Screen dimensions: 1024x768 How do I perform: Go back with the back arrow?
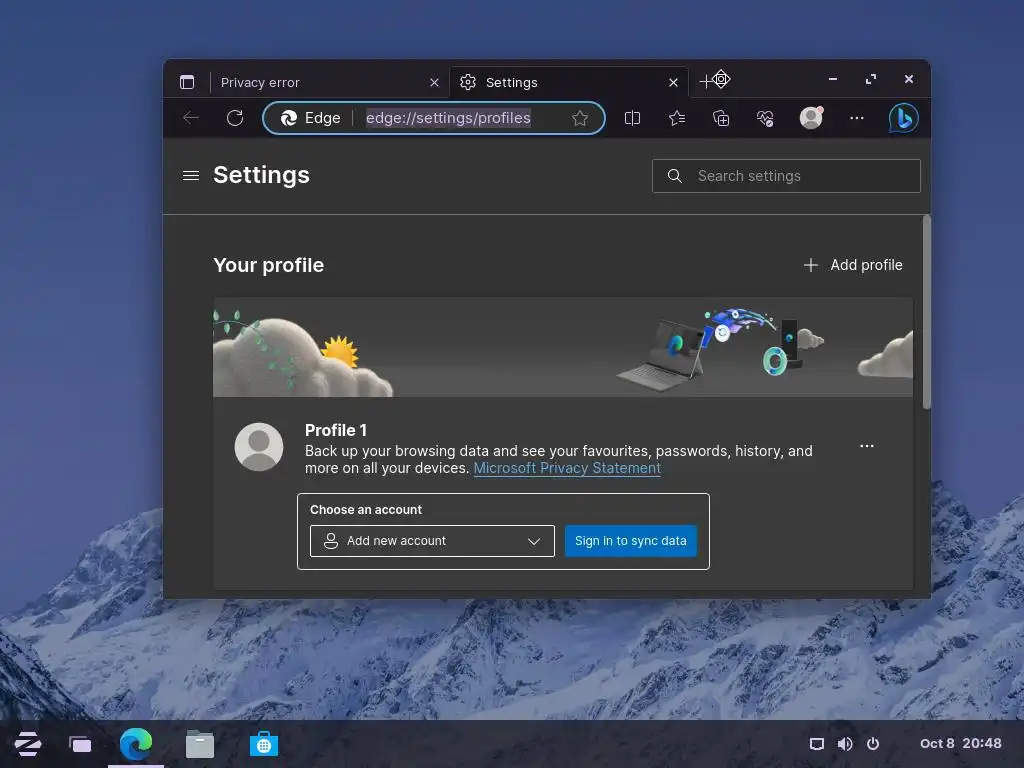[191, 118]
